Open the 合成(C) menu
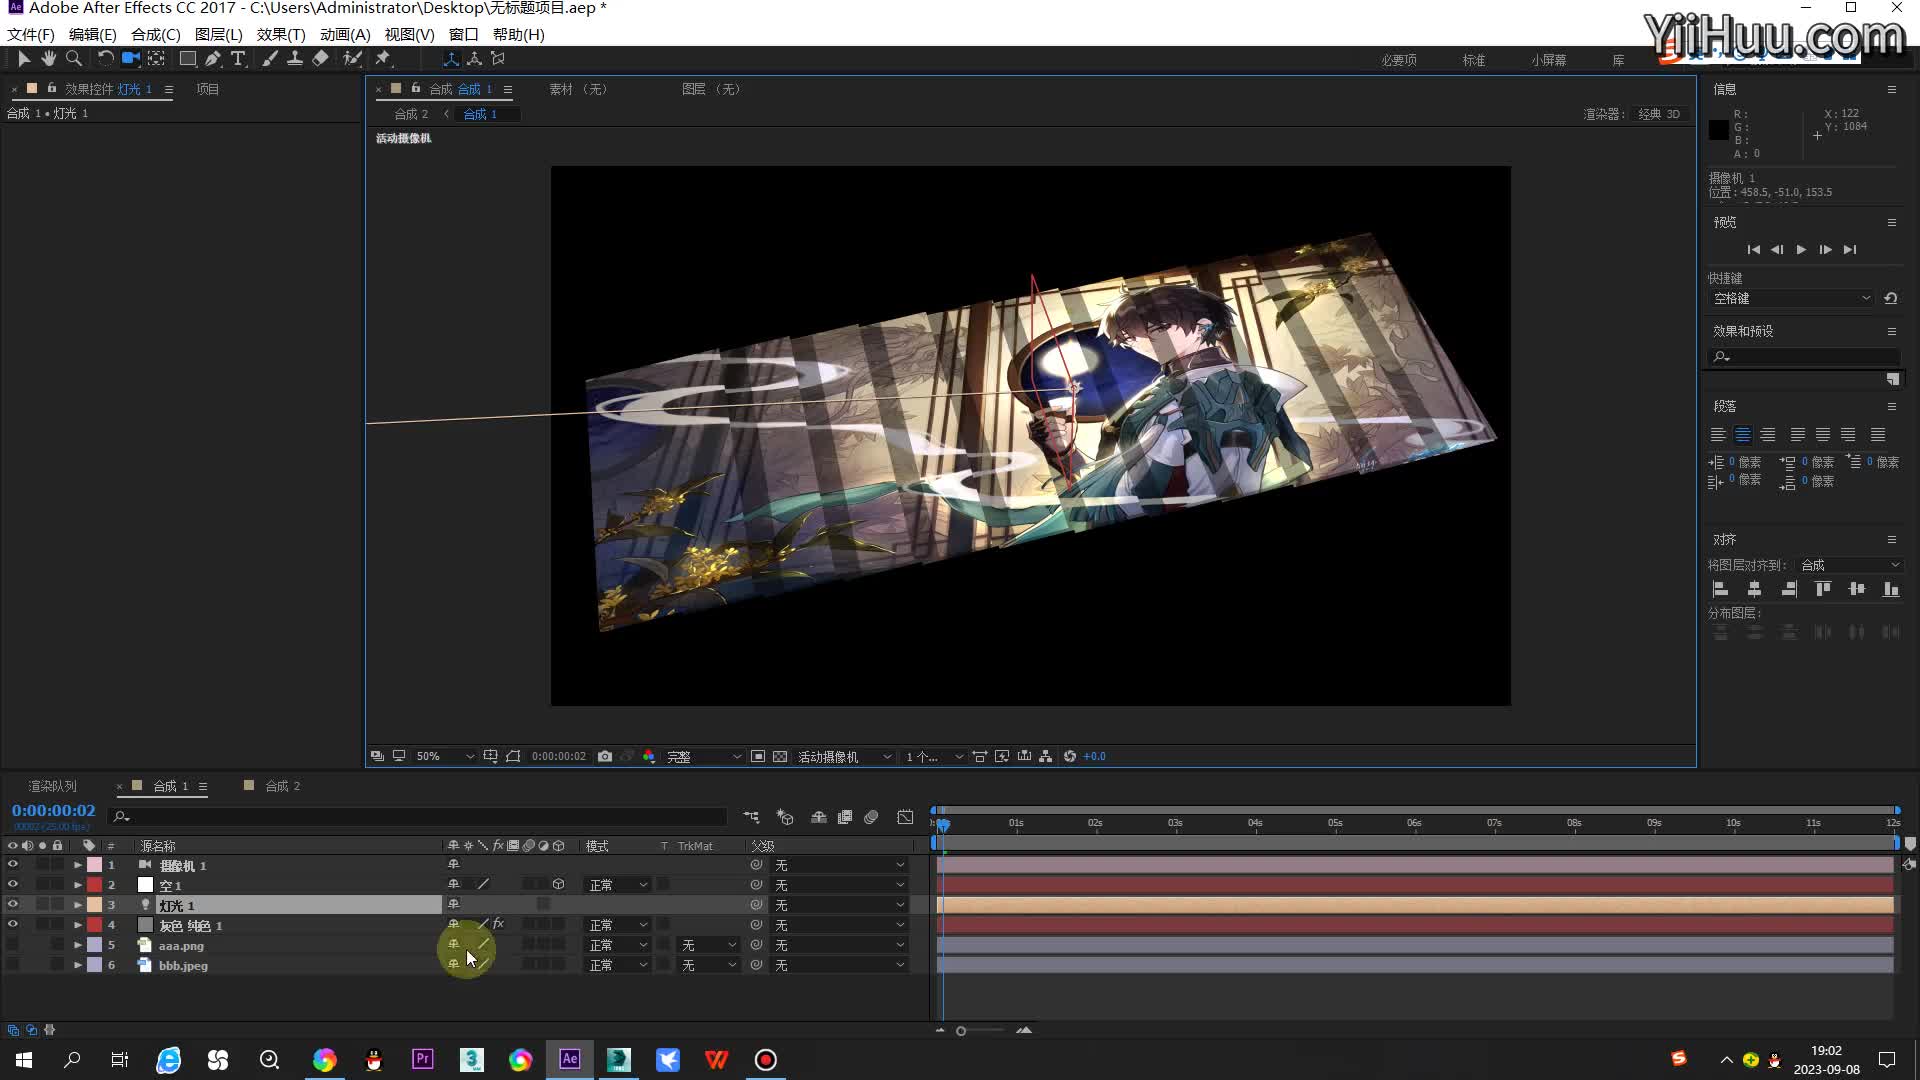Image resolution: width=1920 pixels, height=1080 pixels. [x=156, y=34]
